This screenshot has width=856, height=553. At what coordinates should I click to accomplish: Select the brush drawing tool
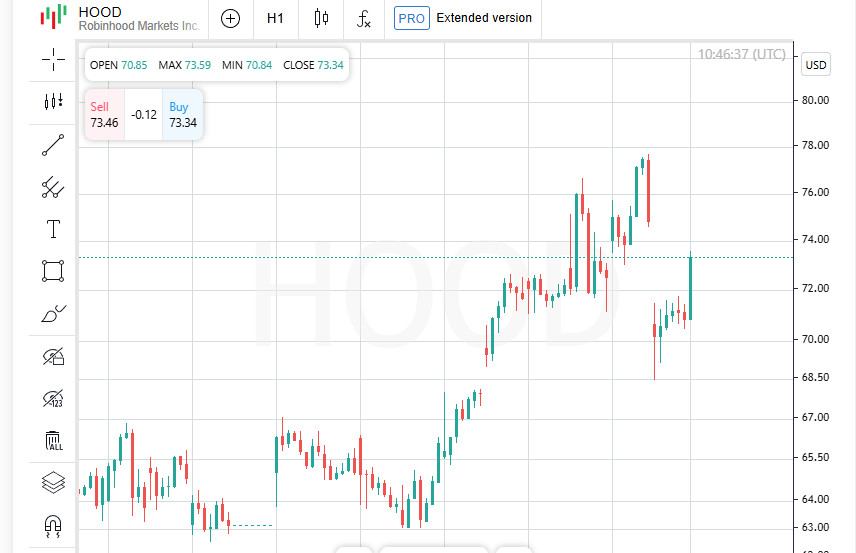click(54, 314)
